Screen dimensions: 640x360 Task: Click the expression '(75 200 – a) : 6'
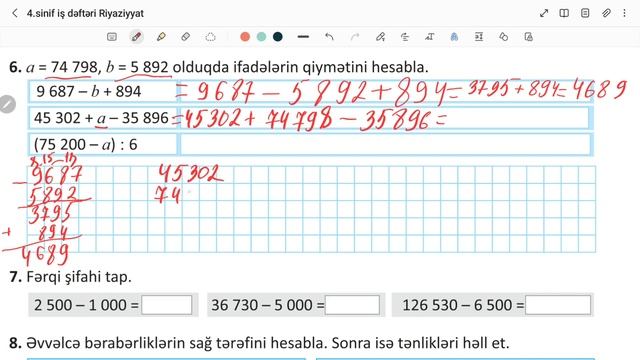86,144
